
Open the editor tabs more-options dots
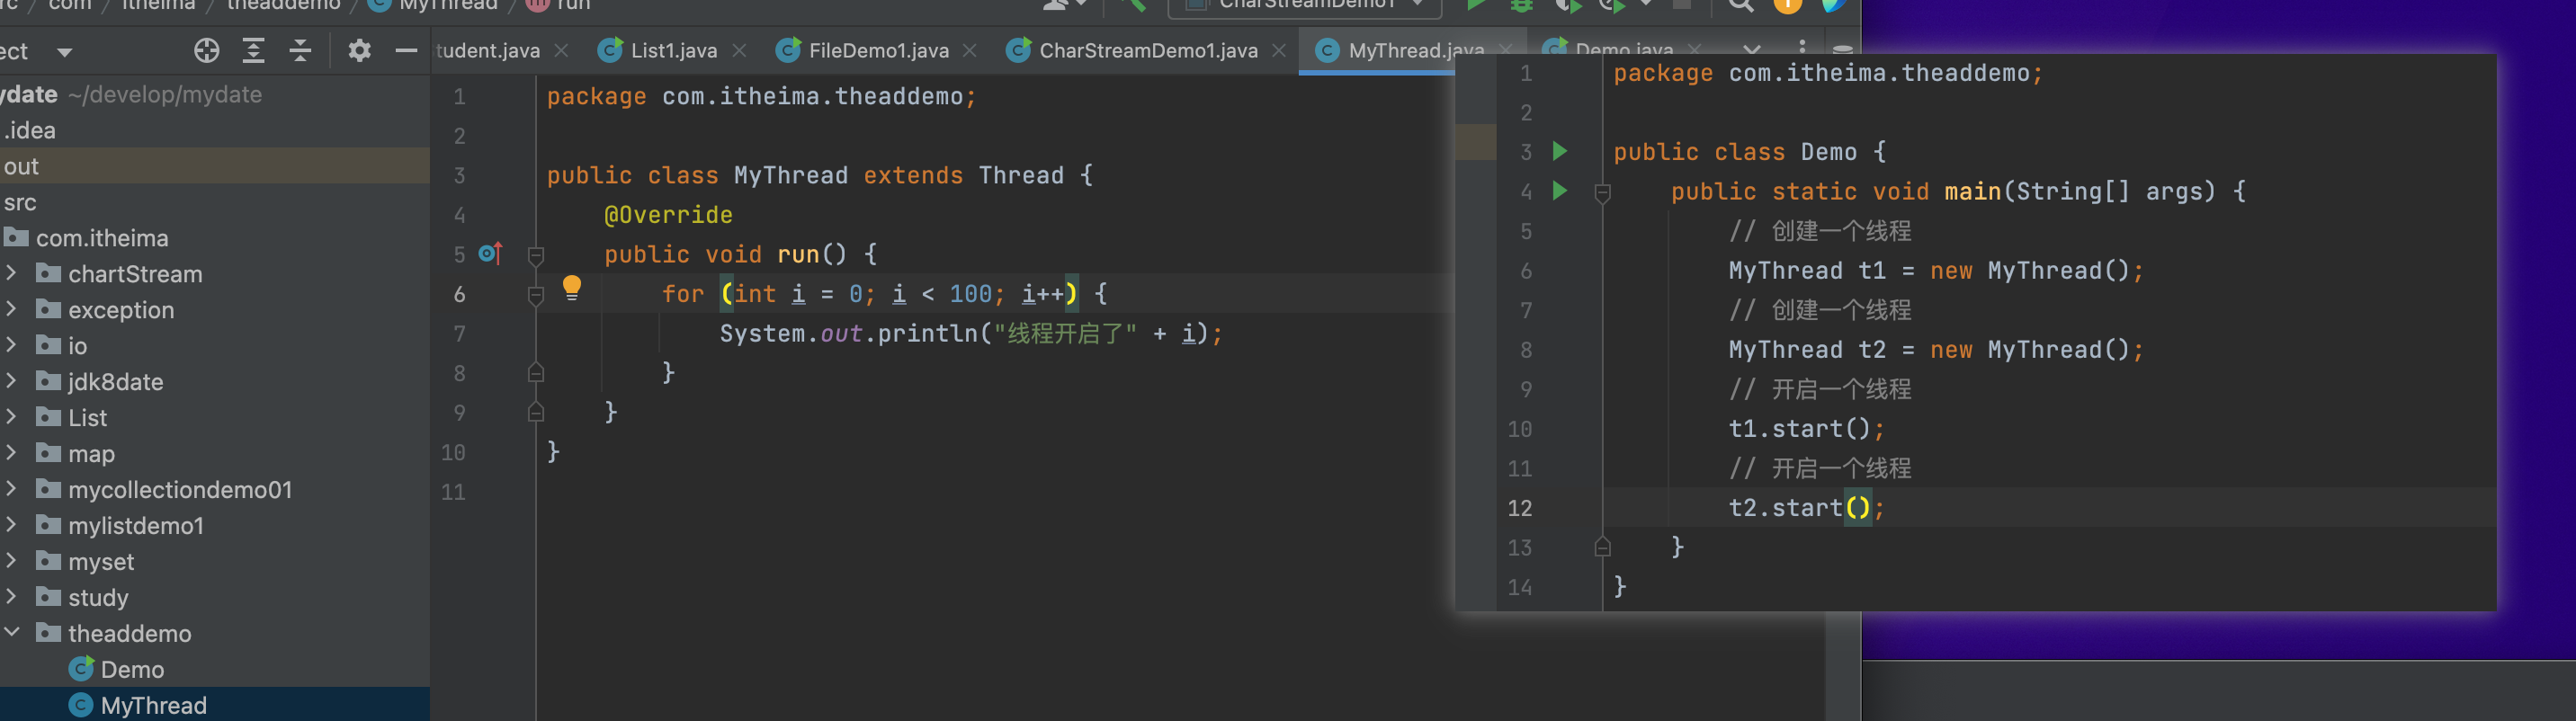pos(1802,46)
